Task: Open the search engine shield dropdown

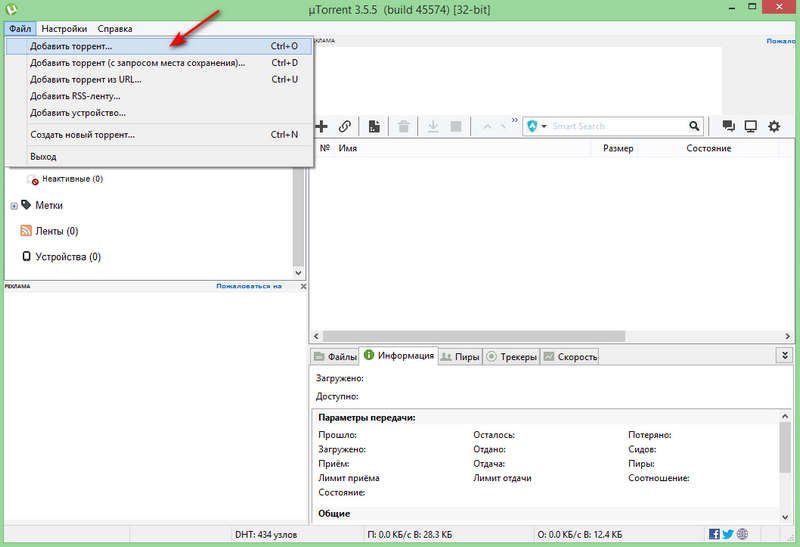Action: [x=537, y=127]
